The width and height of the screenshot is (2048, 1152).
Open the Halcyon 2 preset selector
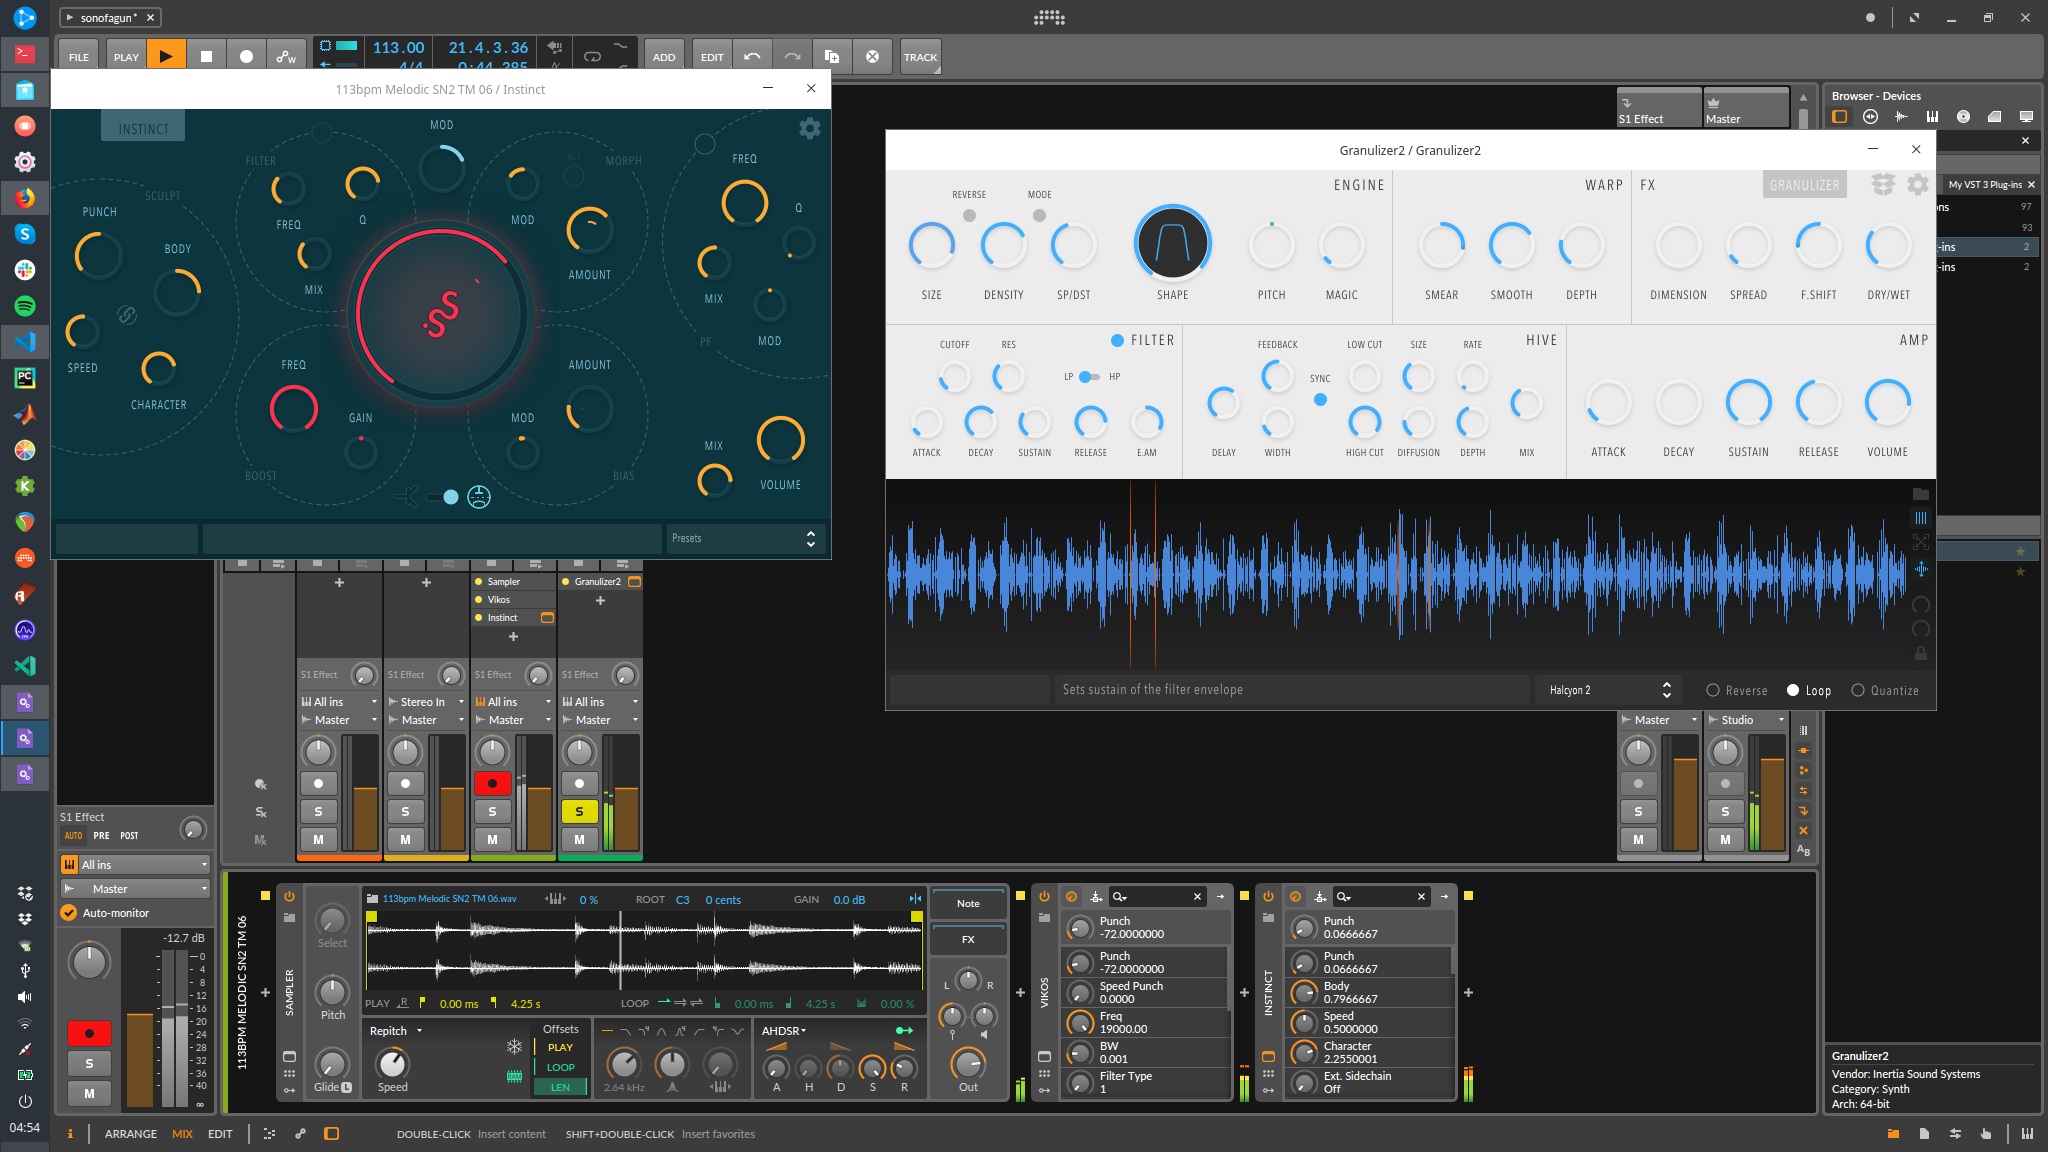pos(1609,690)
